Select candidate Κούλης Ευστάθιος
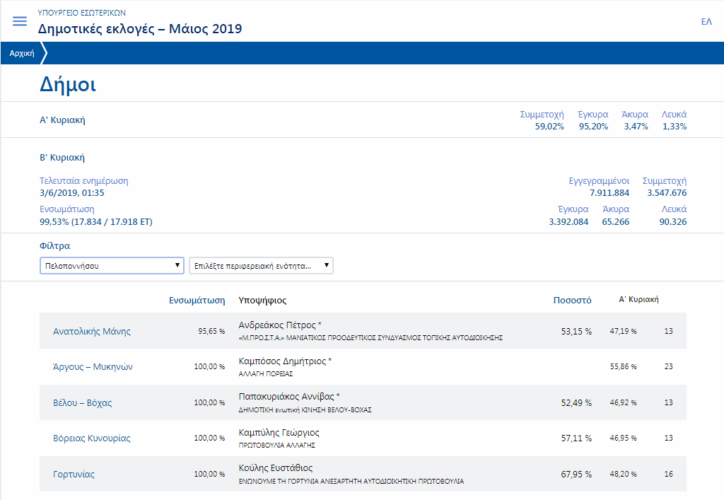This screenshot has width=724, height=500. click(x=275, y=468)
